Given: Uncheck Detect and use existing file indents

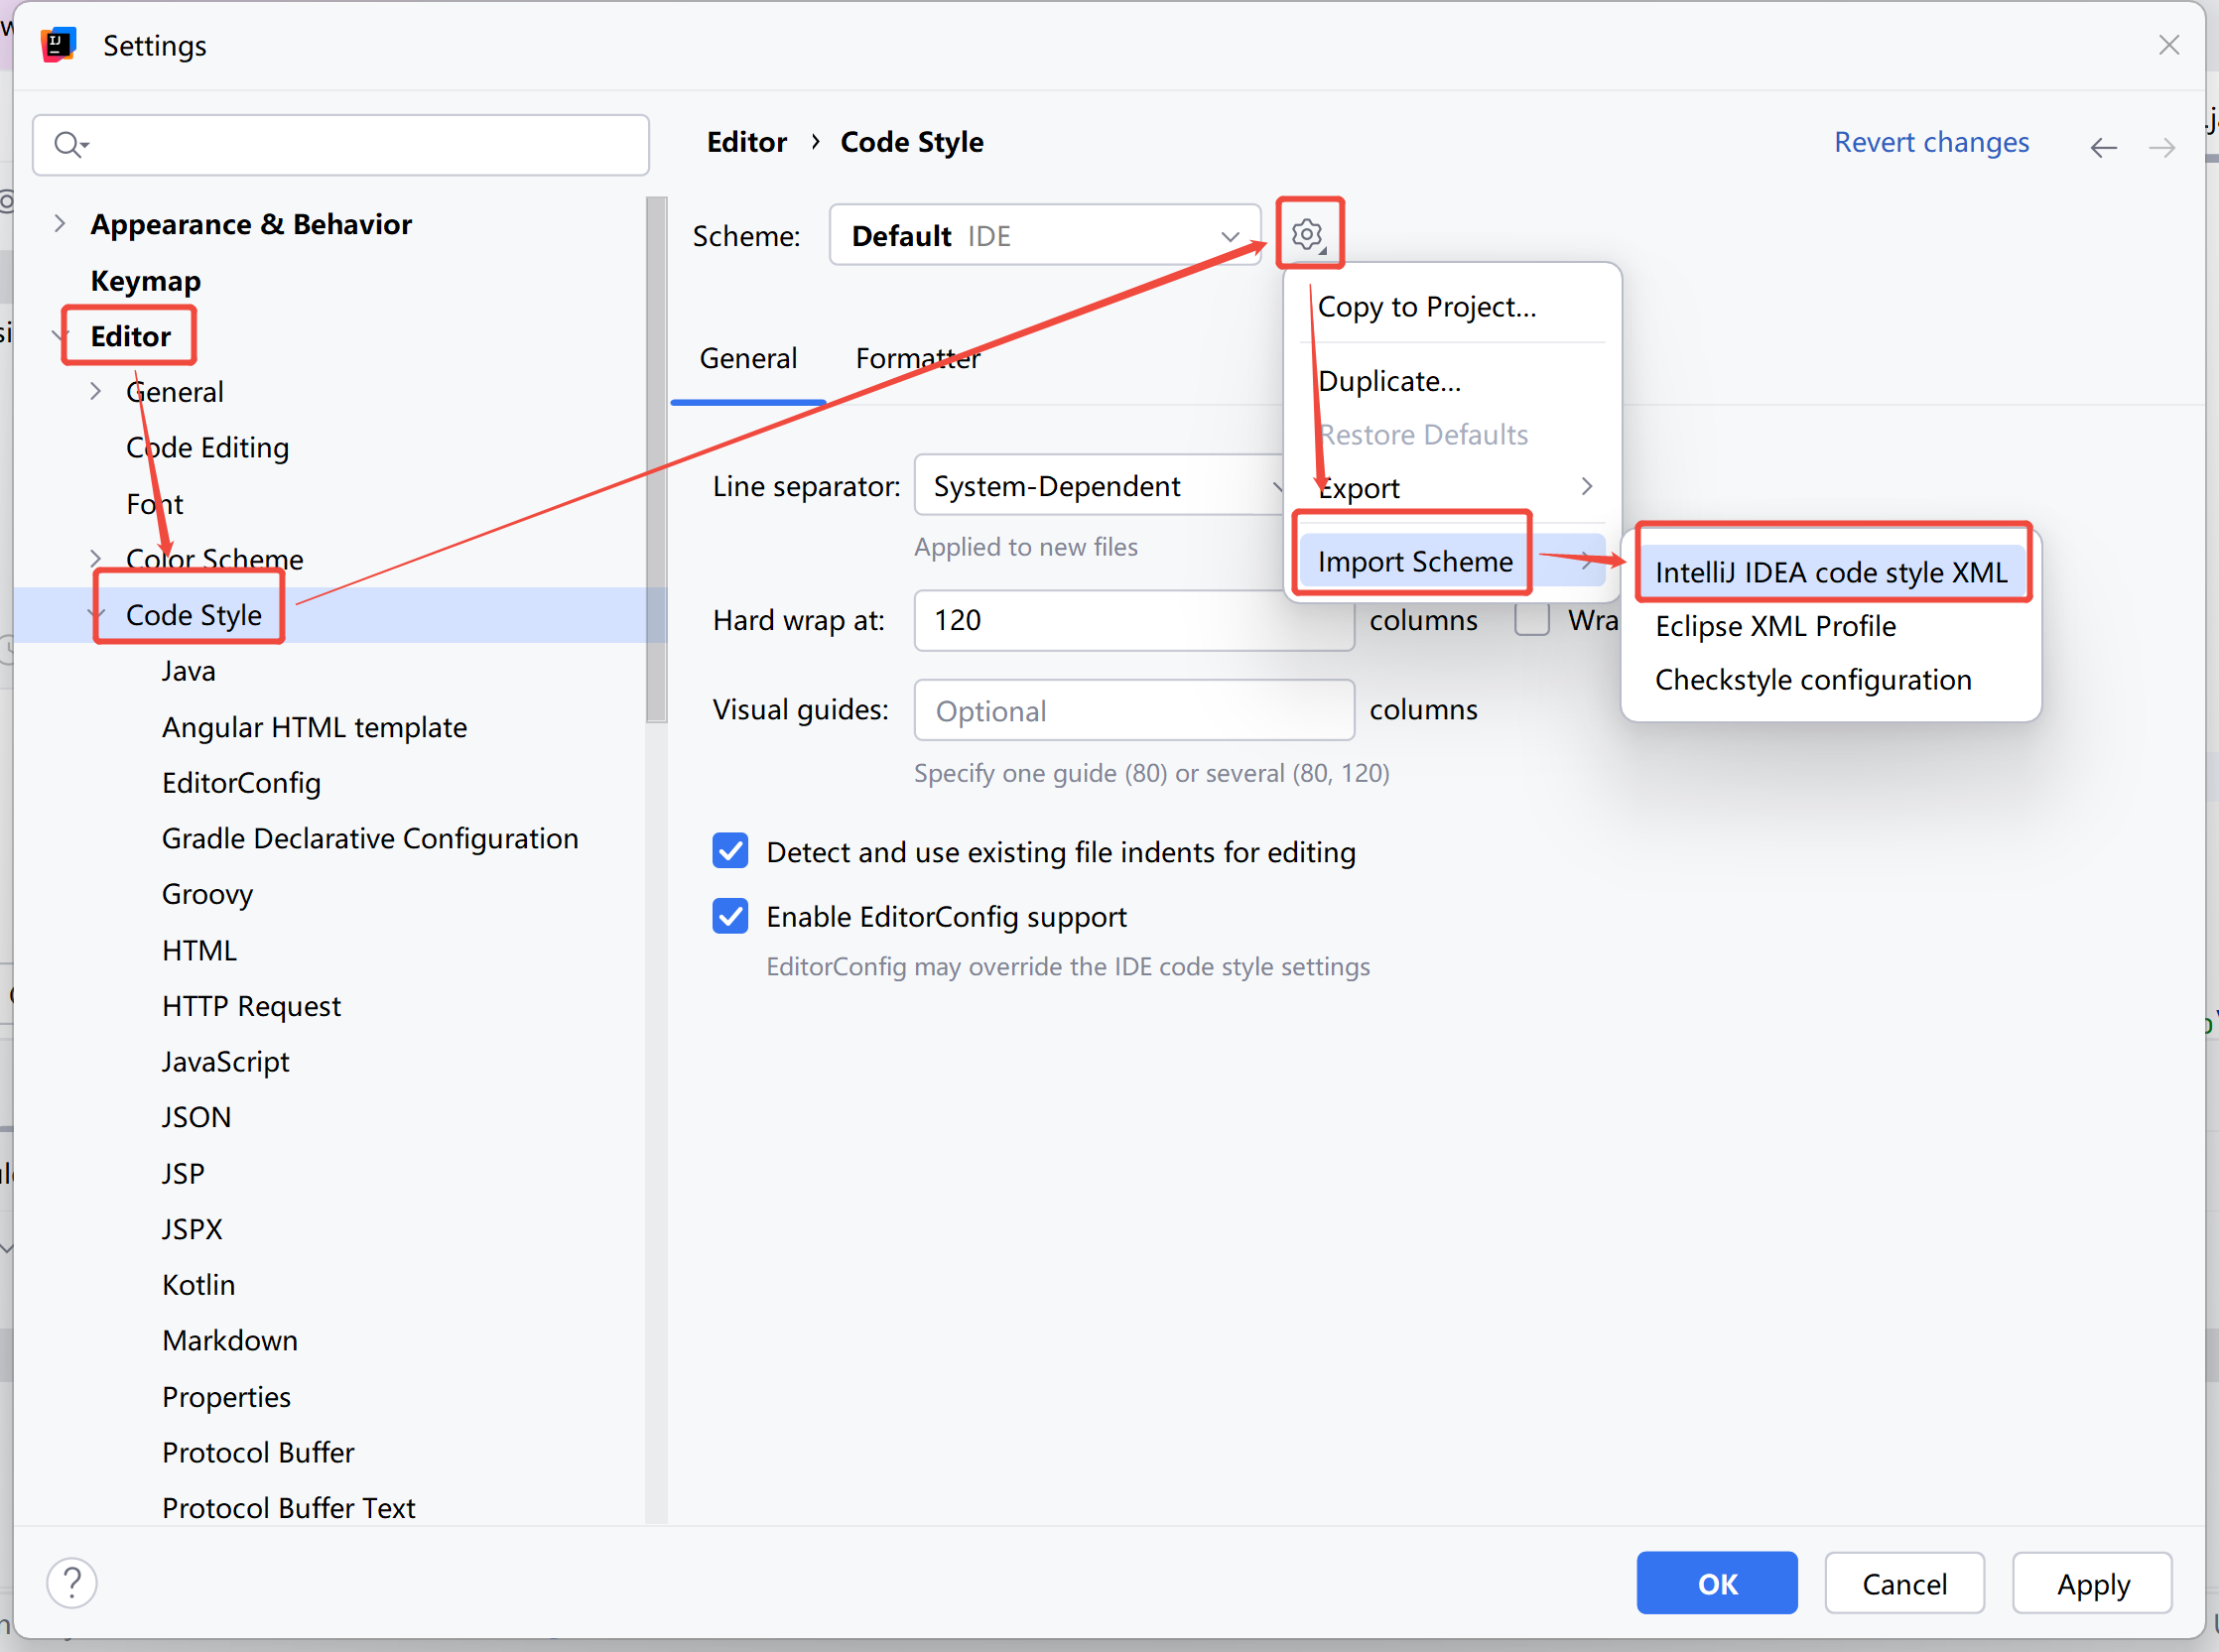Looking at the screenshot, I should pyautogui.click(x=731, y=851).
